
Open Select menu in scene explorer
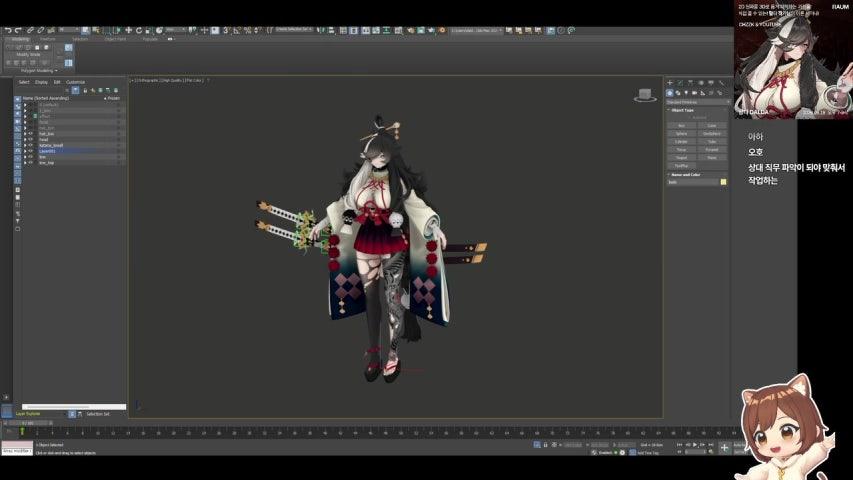24,82
